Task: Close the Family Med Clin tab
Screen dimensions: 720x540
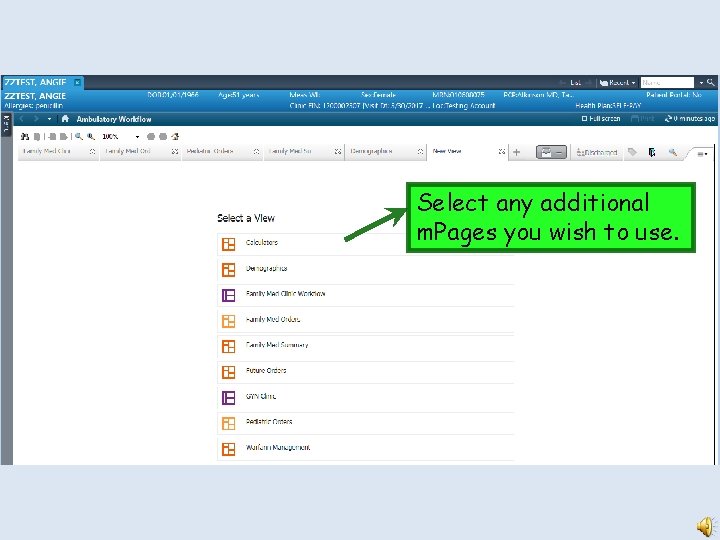Action: pos(92,152)
